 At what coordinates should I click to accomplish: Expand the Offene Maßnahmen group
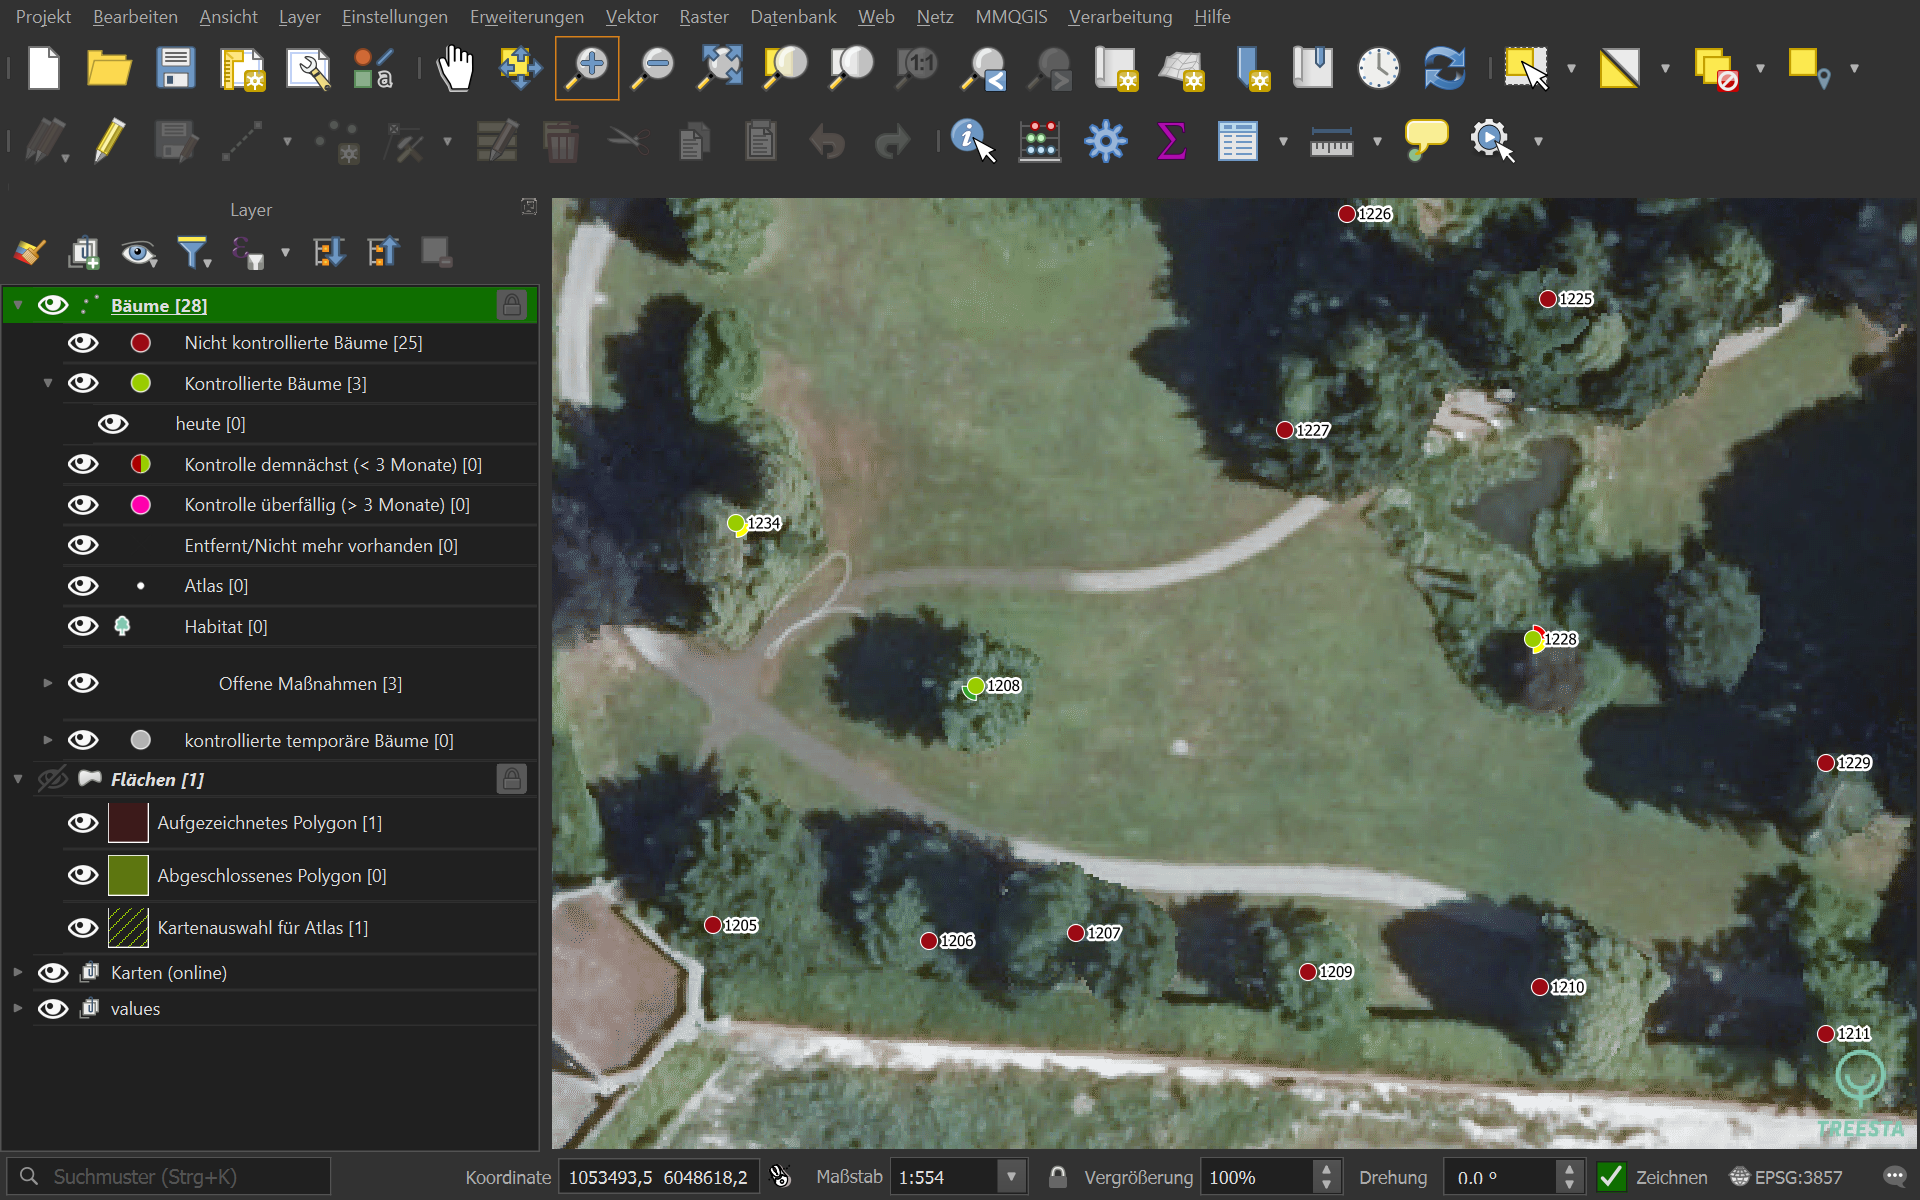tap(47, 683)
